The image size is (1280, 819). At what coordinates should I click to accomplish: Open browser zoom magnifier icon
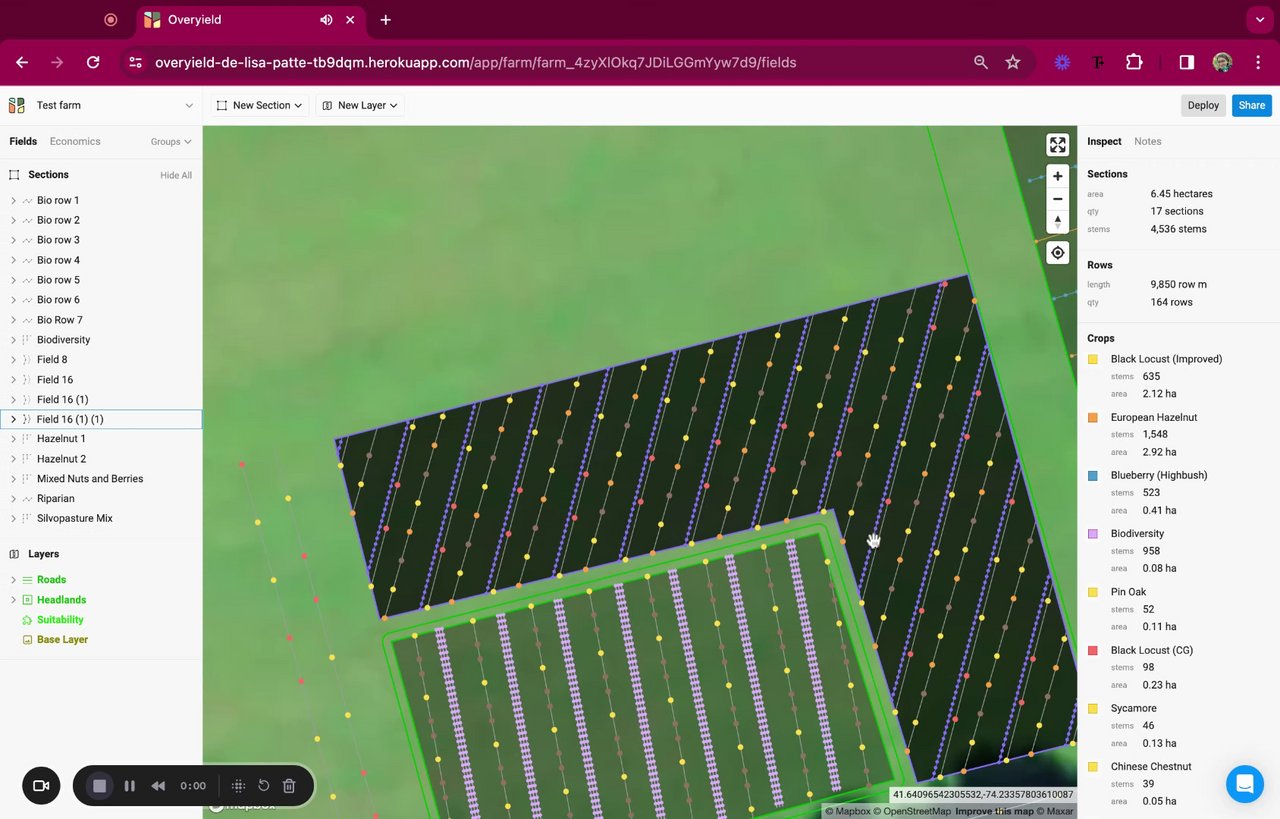(x=981, y=62)
